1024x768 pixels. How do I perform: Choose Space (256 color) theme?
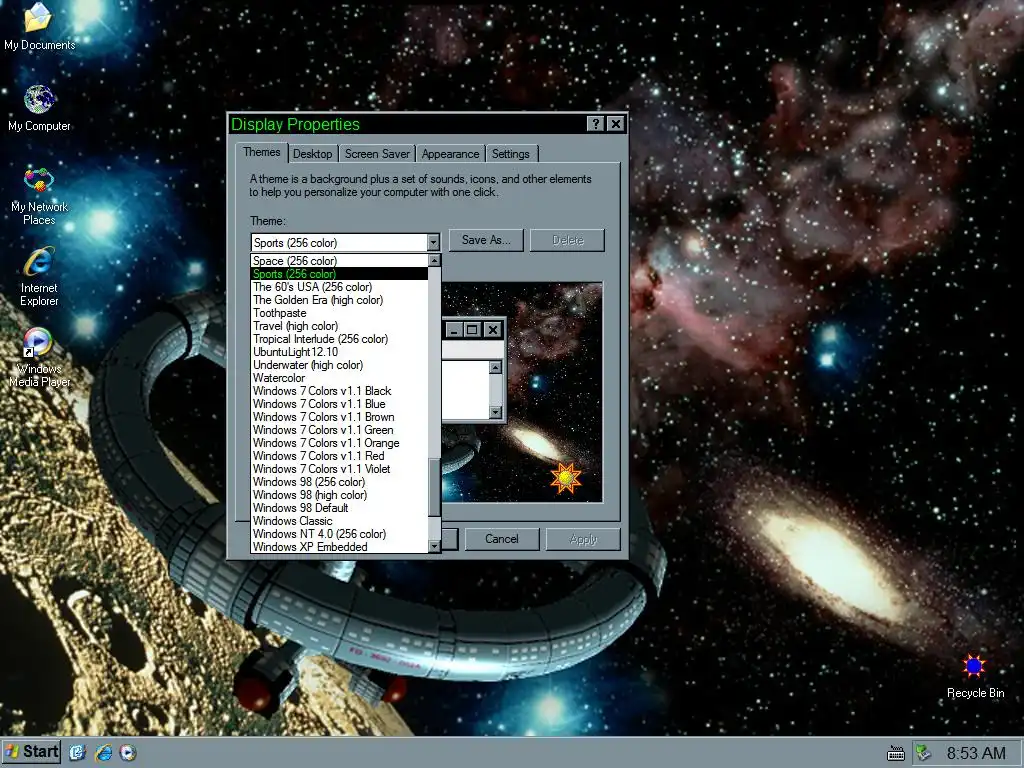[x=340, y=261]
